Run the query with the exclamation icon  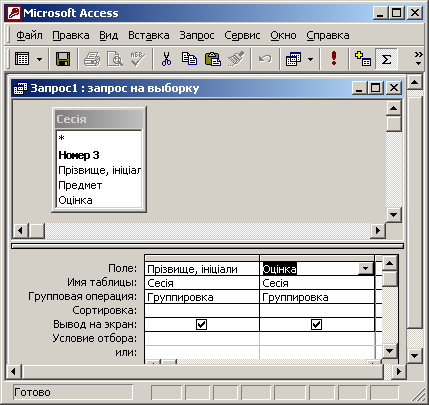[x=334, y=59]
